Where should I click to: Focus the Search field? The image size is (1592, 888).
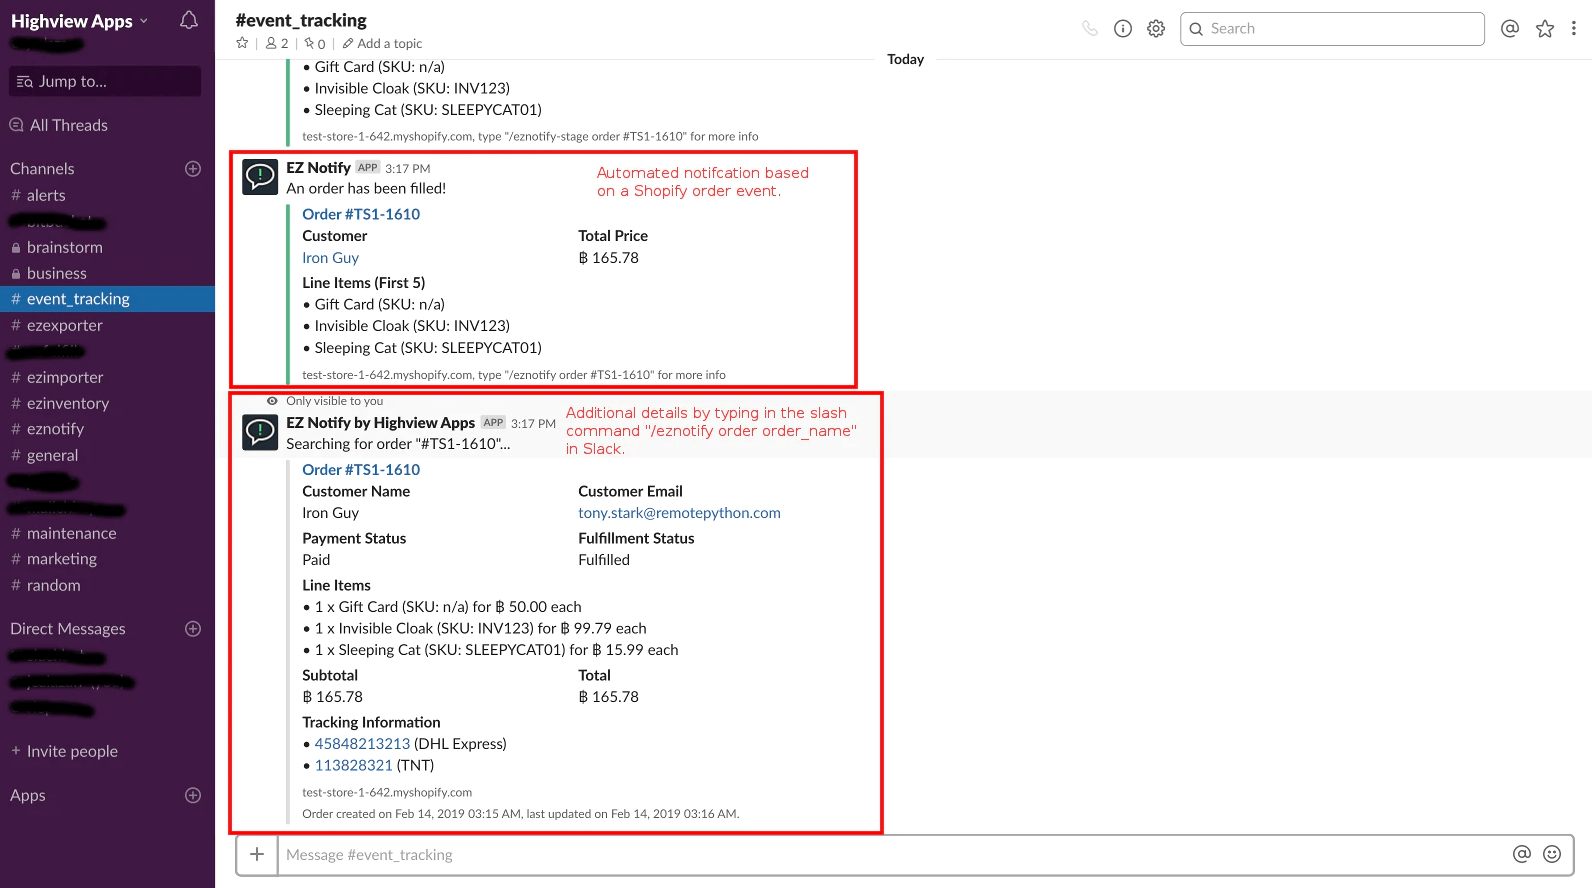pyautogui.click(x=1332, y=29)
